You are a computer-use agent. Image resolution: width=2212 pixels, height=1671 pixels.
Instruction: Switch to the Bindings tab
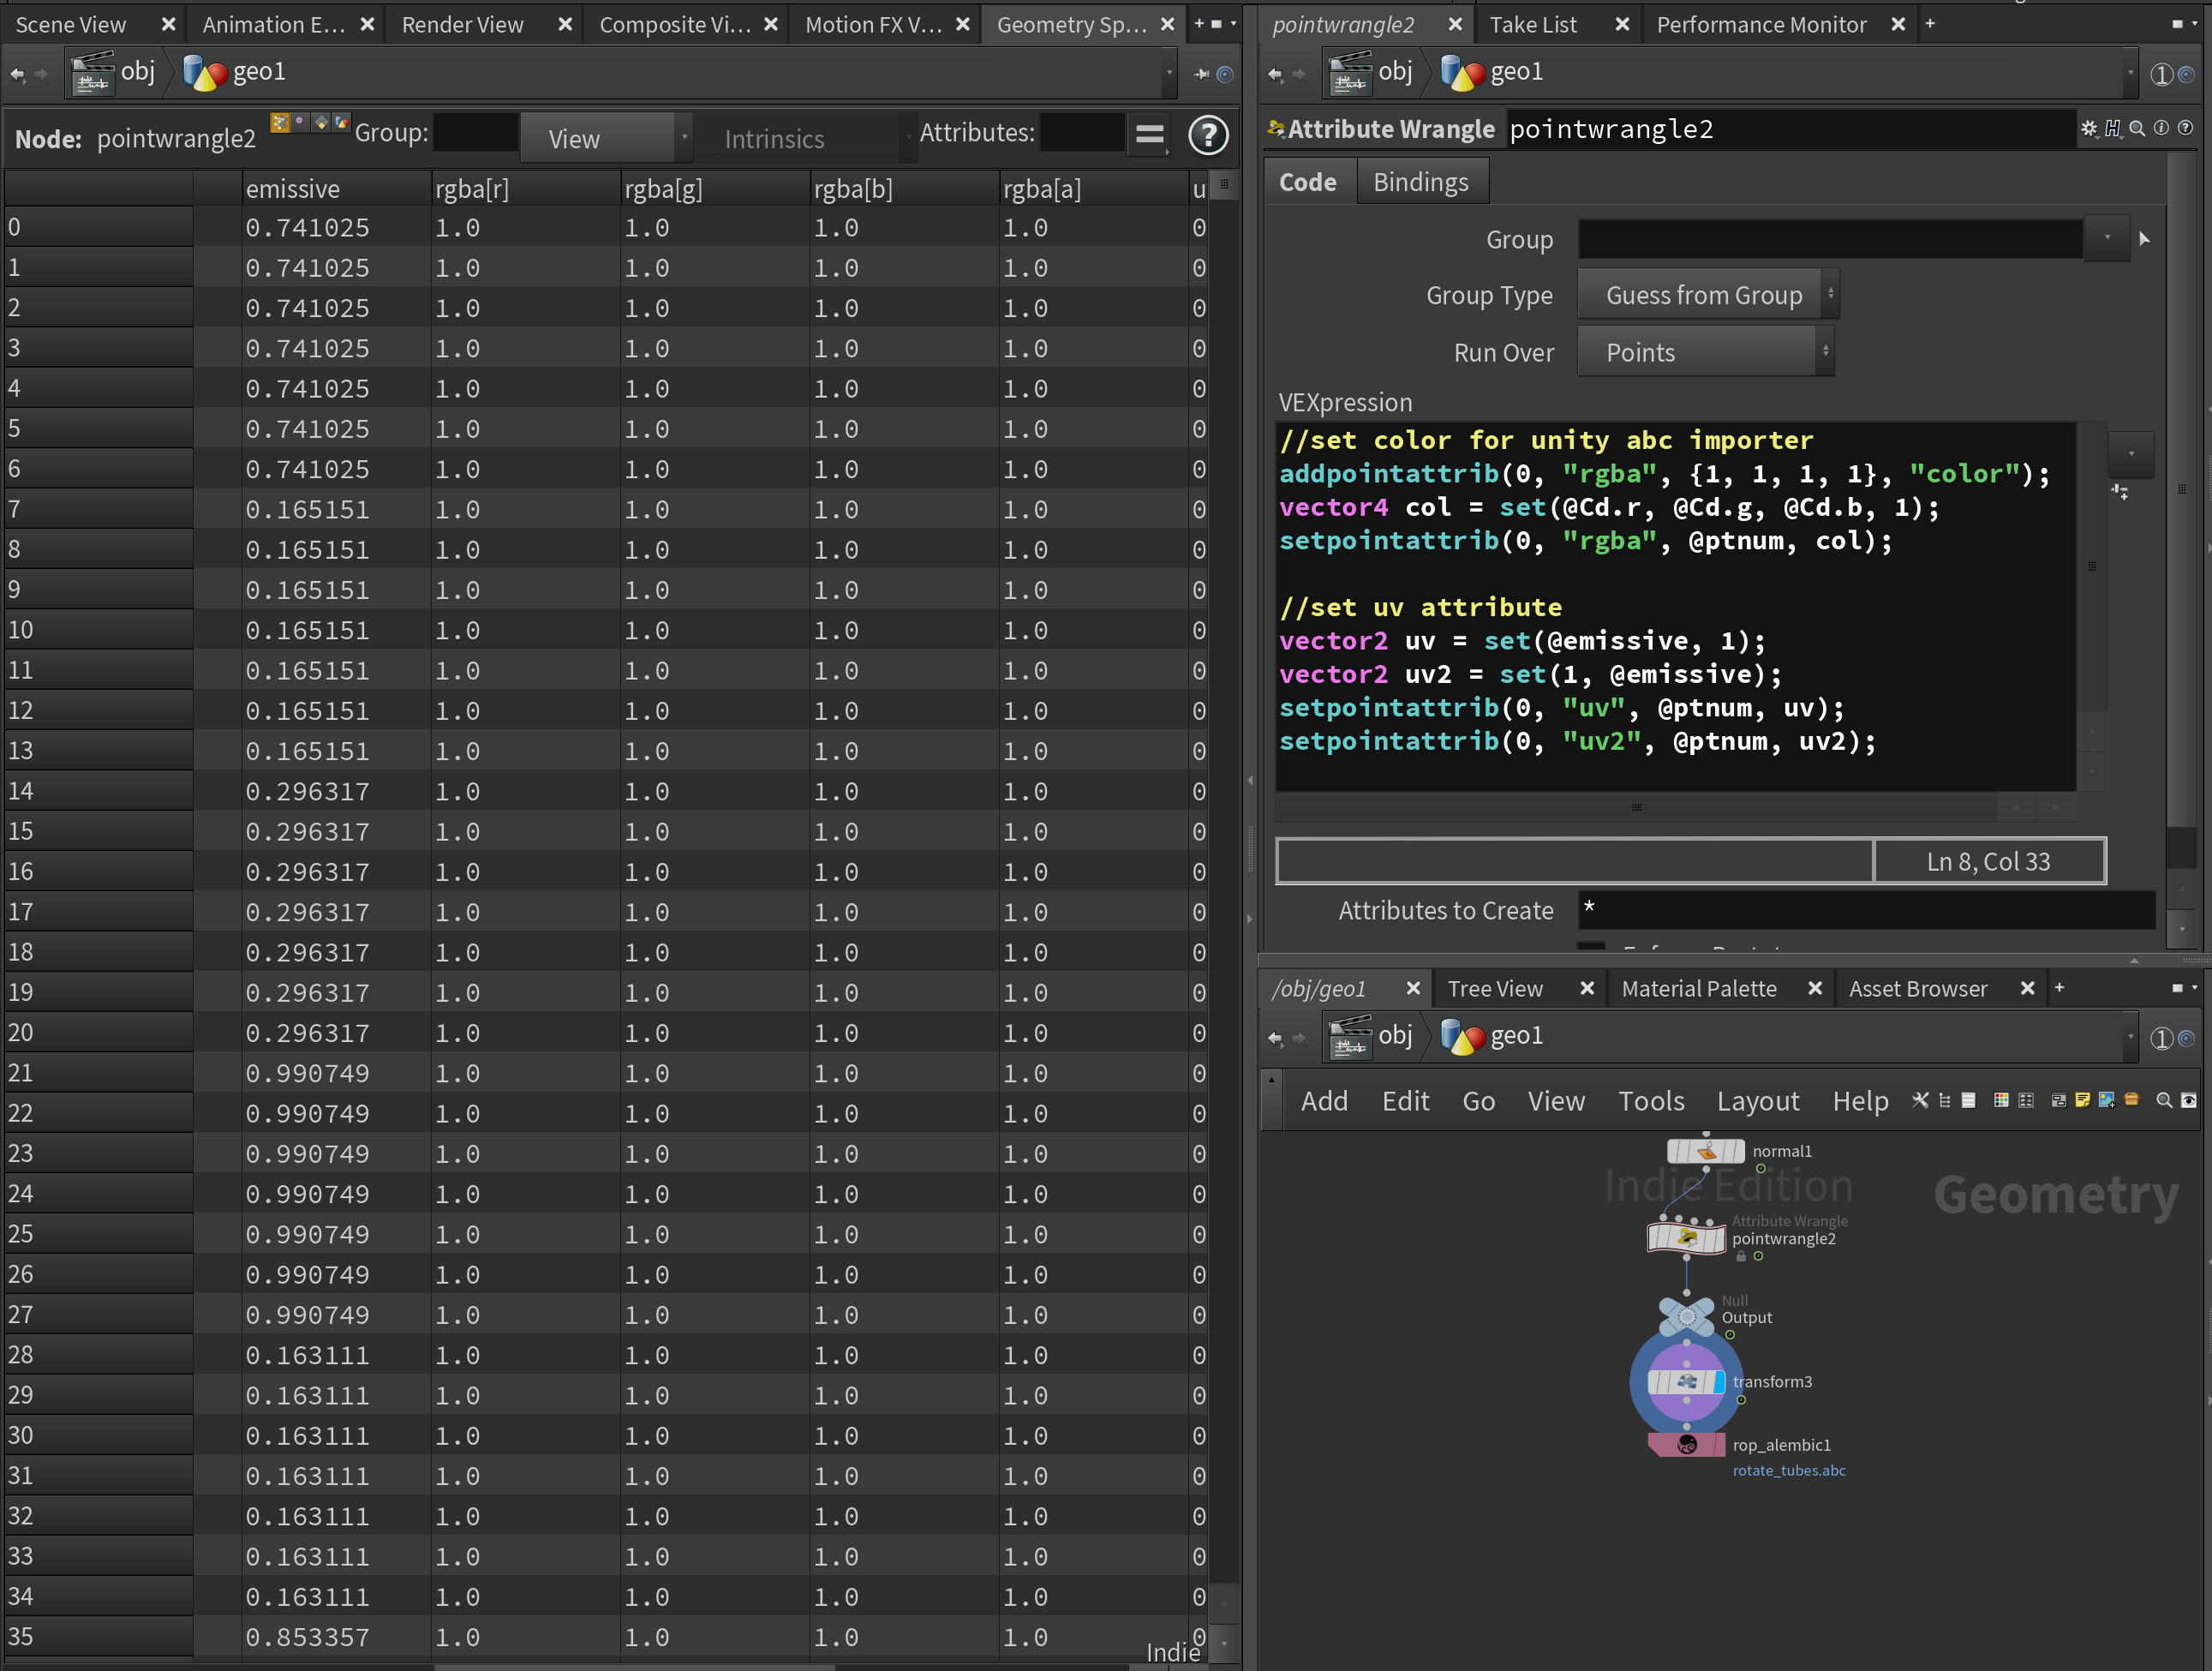[x=1421, y=181]
